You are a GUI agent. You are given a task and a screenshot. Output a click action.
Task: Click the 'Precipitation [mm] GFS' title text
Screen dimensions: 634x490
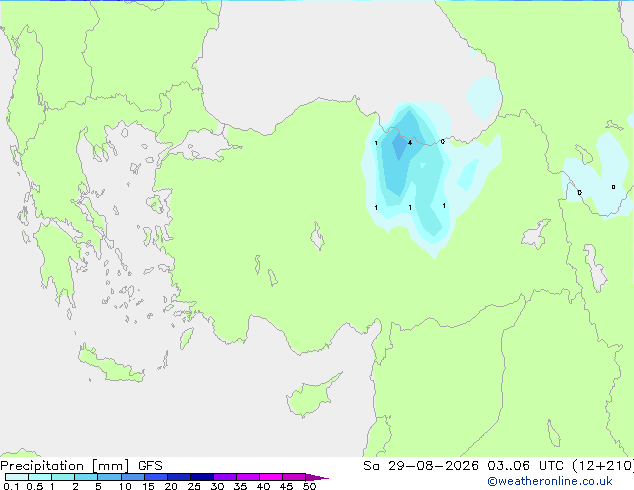click(81, 466)
